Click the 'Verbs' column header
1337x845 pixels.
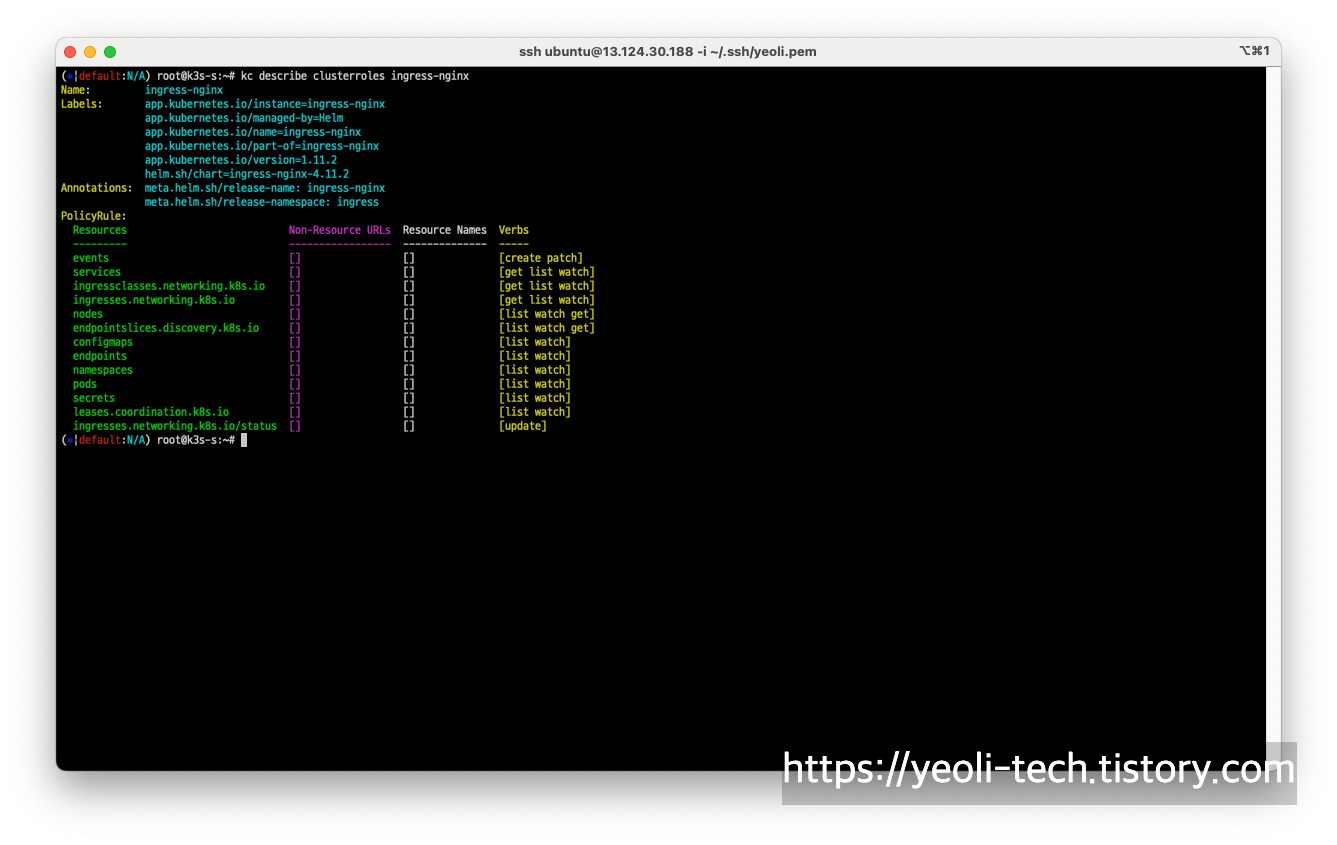[514, 230]
